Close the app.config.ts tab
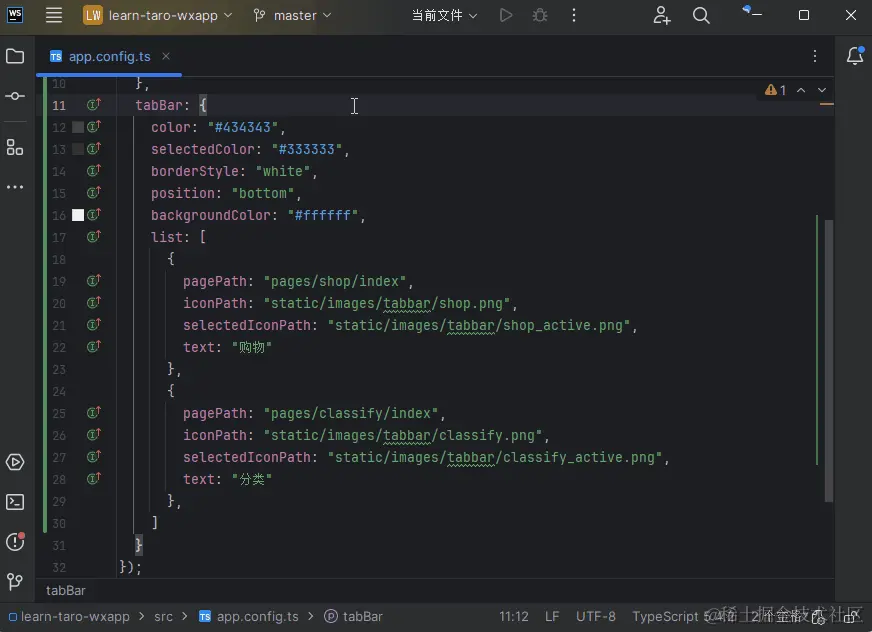The height and width of the screenshot is (632, 872). (166, 56)
